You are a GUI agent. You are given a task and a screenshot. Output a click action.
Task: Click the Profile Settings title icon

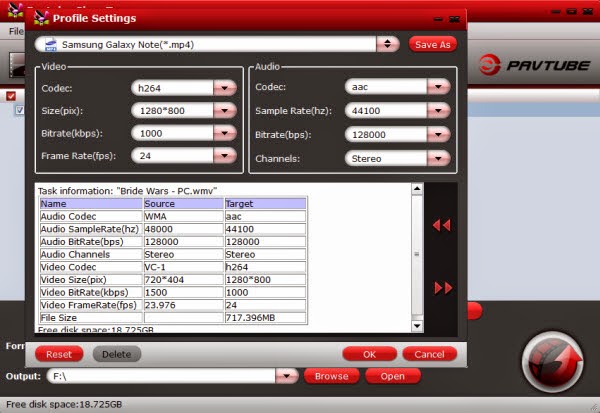tap(41, 18)
